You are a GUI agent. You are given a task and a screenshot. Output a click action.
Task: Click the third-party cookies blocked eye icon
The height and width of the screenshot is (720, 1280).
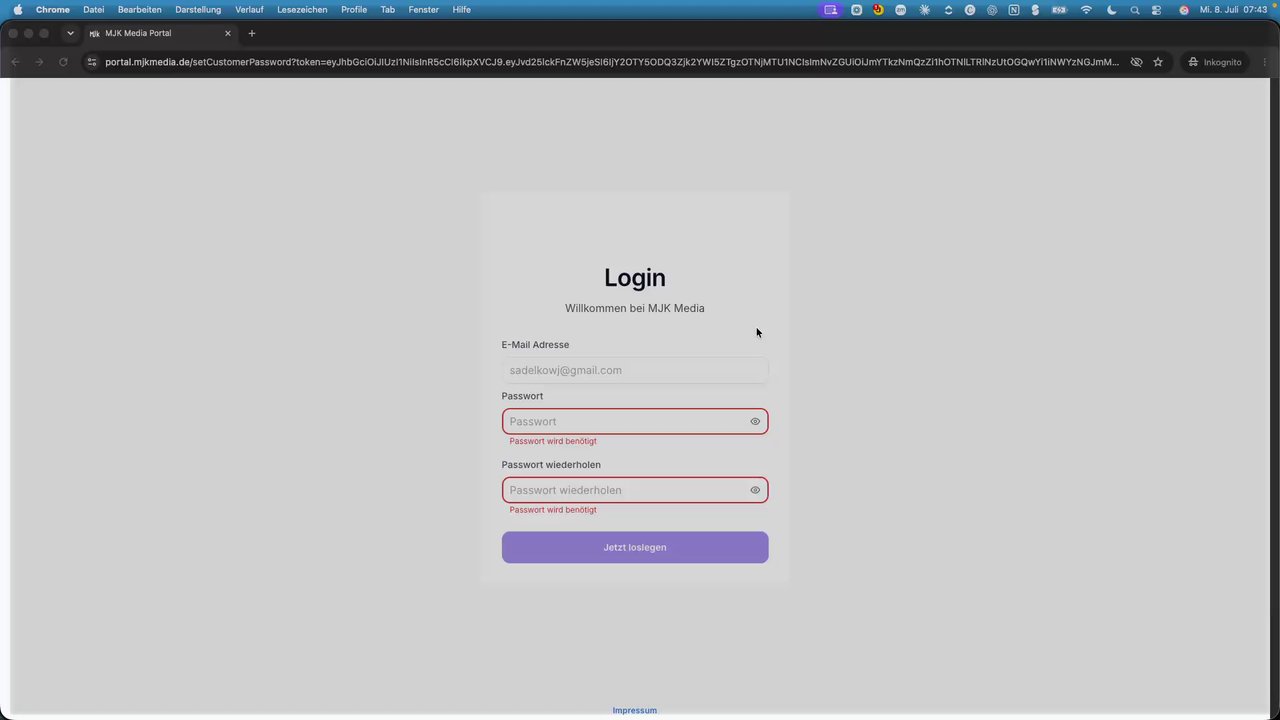point(1136,62)
